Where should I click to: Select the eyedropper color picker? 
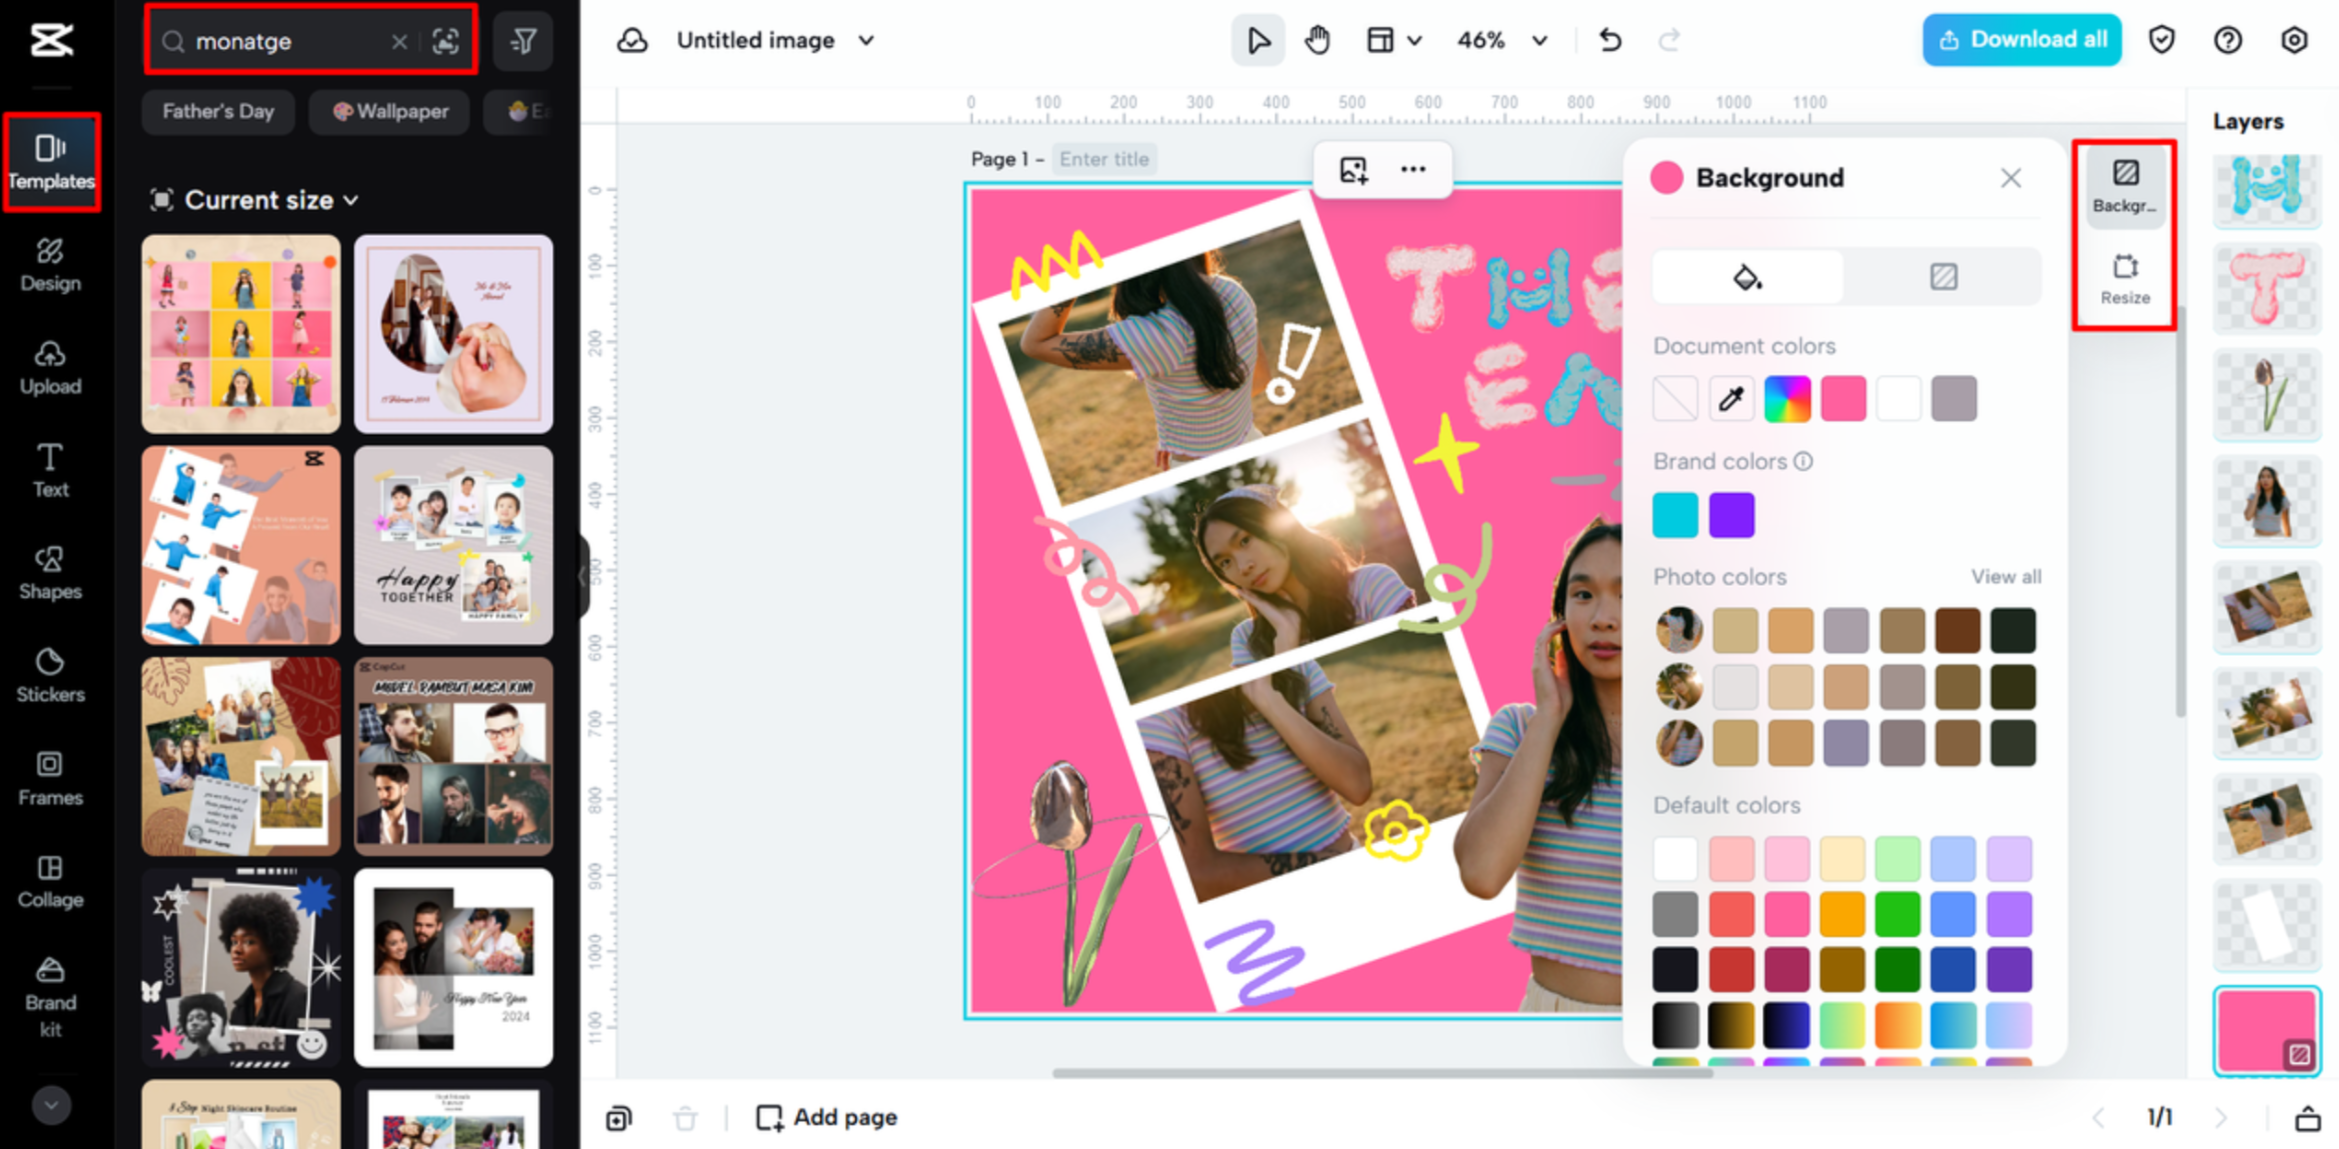1731,397
